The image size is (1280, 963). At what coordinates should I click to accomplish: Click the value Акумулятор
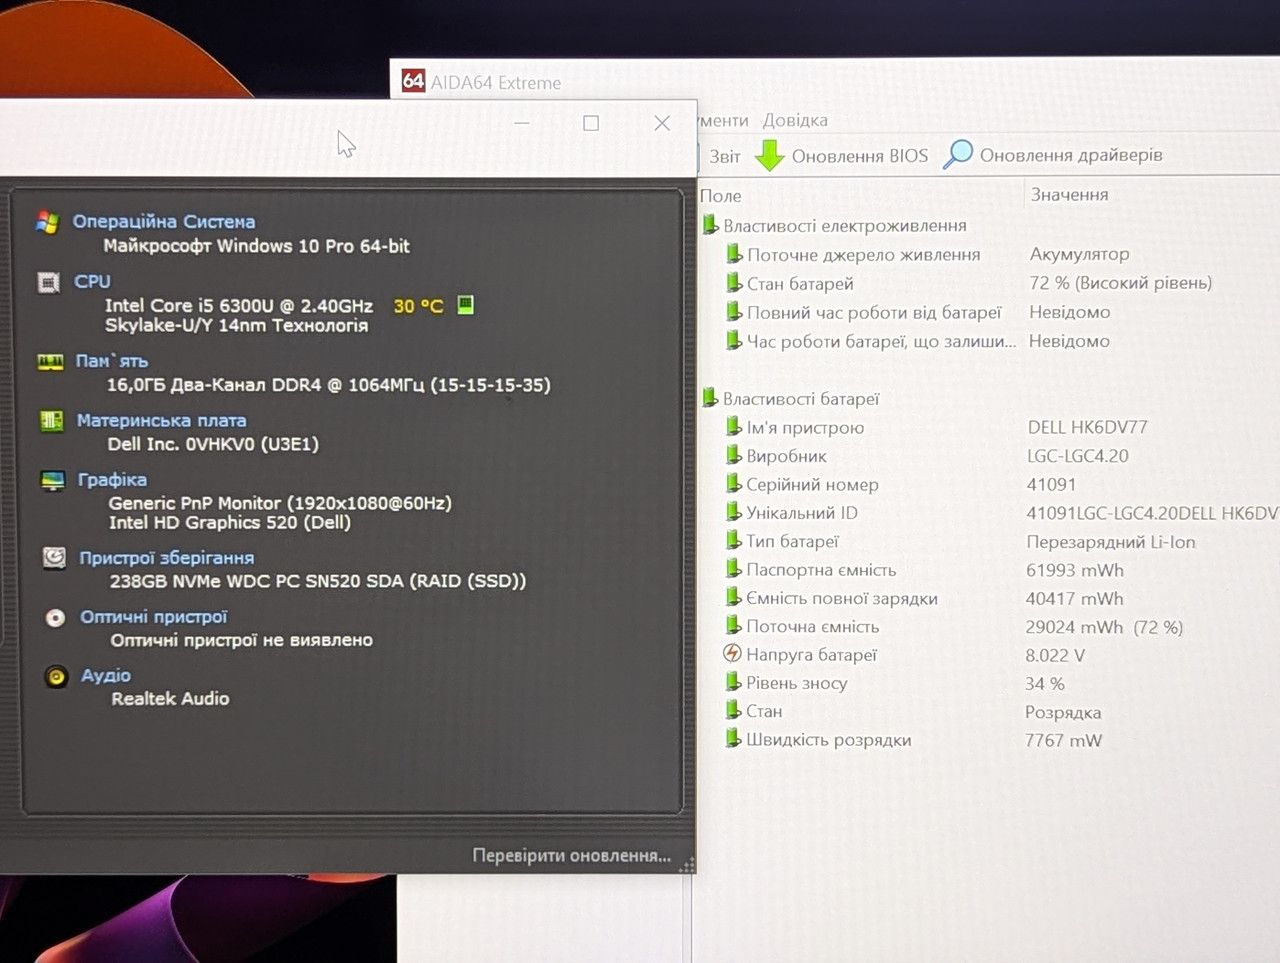tap(1080, 254)
